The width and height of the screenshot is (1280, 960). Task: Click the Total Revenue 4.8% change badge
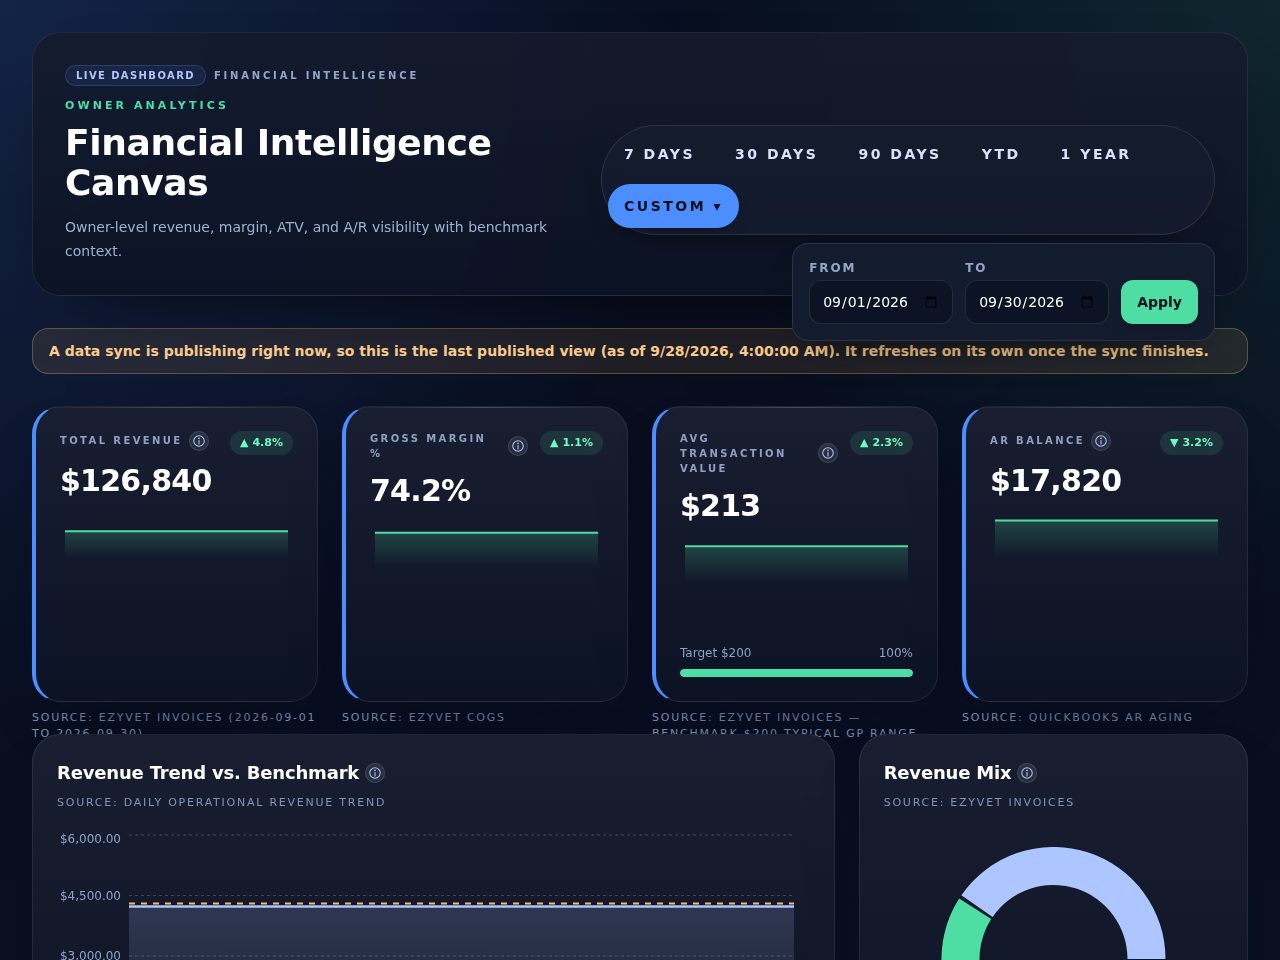pos(262,442)
